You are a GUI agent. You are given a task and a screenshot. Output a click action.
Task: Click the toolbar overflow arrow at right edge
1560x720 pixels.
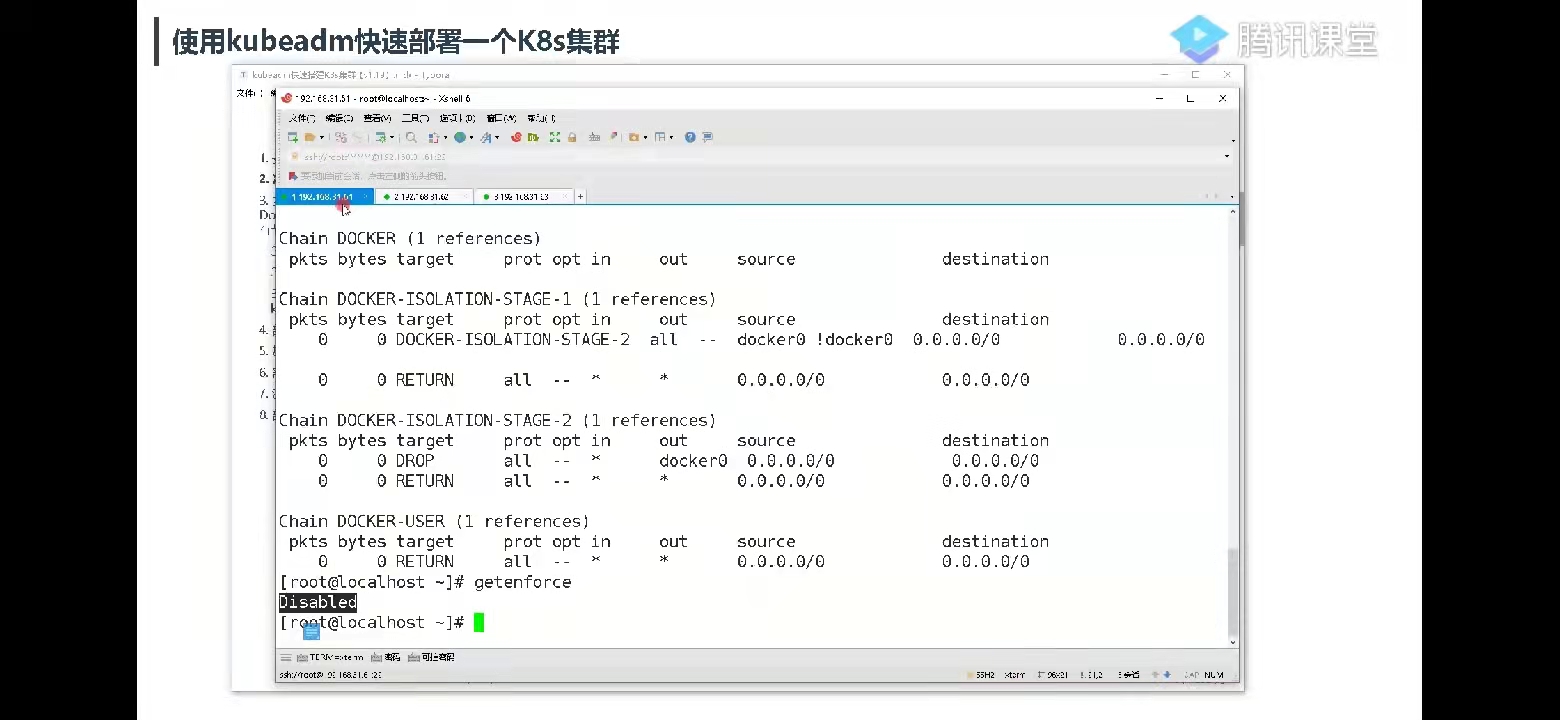point(1233,141)
